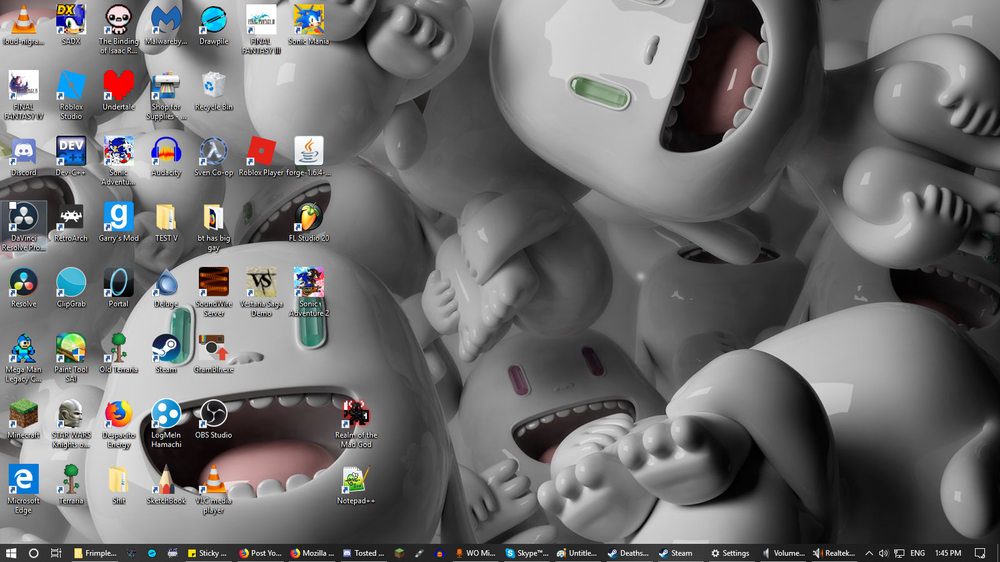The image size is (1000, 562).
Task: Expand the hidden system tray icons chevron
Action: (x=868, y=553)
